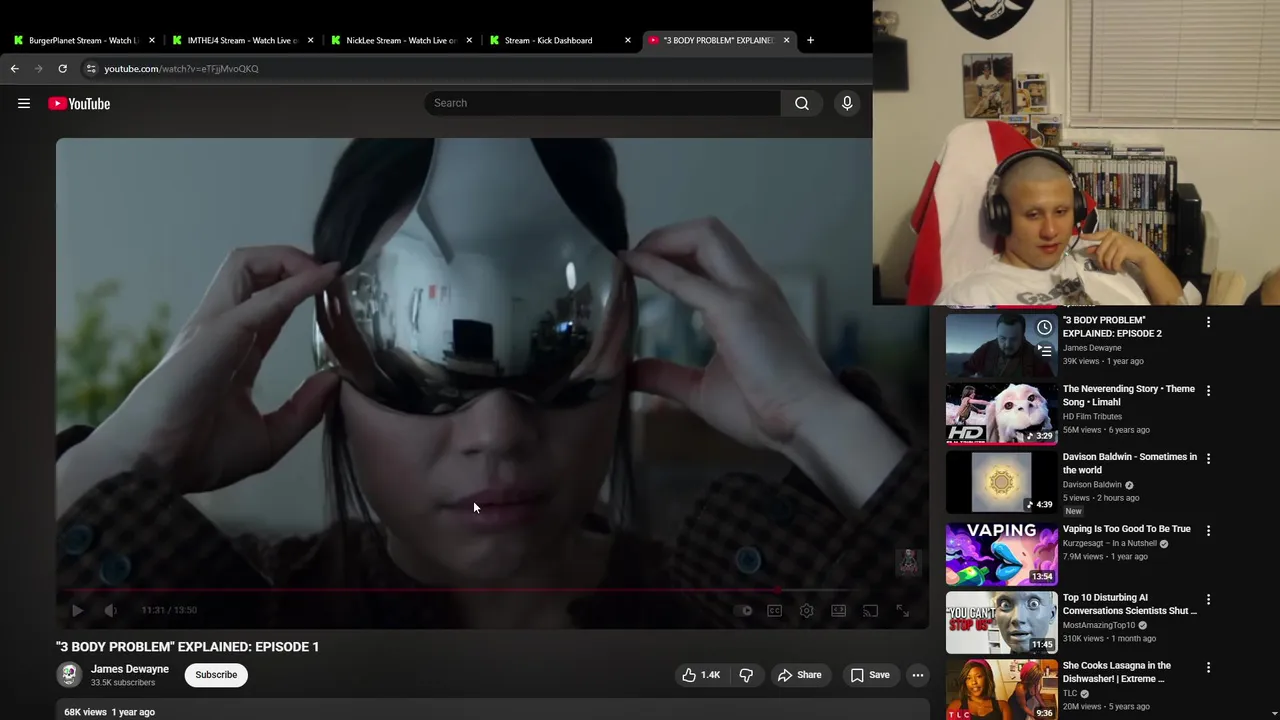Switch to theater mode
Screen dimensions: 1280x720
click(839, 610)
